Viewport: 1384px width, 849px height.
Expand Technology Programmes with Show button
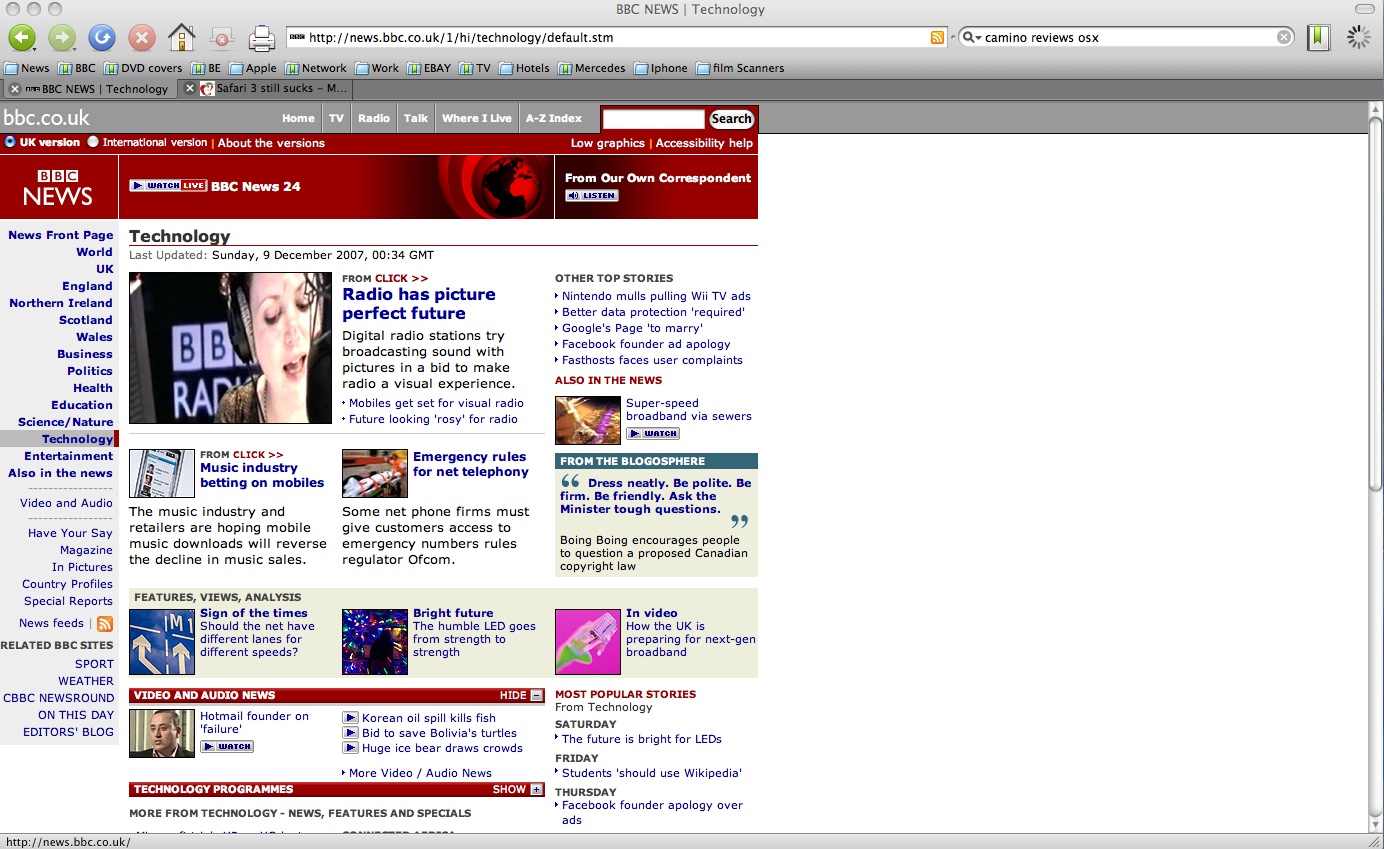pyautogui.click(x=518, y=789)
